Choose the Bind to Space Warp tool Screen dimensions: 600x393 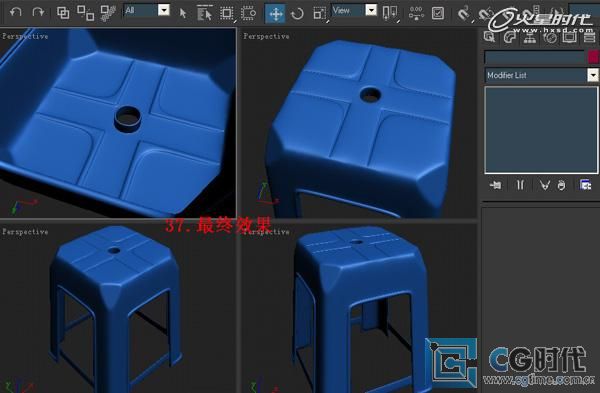point(108,13)
